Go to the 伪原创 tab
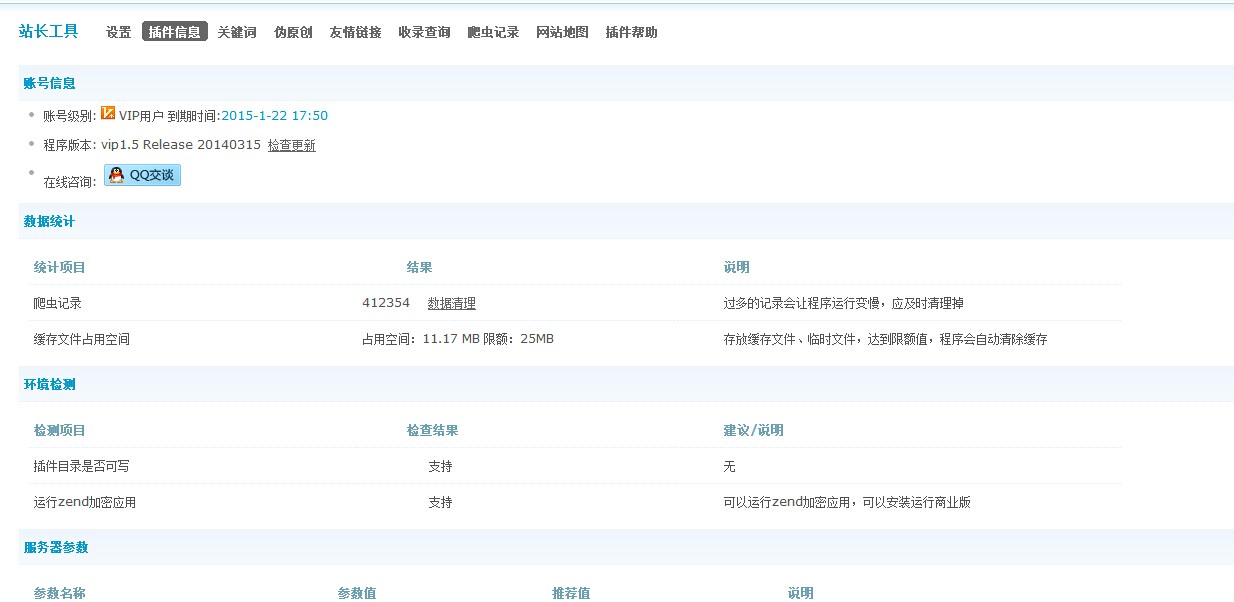Viewport: 1234px width, 602px height. pyautogui.click(x=293, y=32)
